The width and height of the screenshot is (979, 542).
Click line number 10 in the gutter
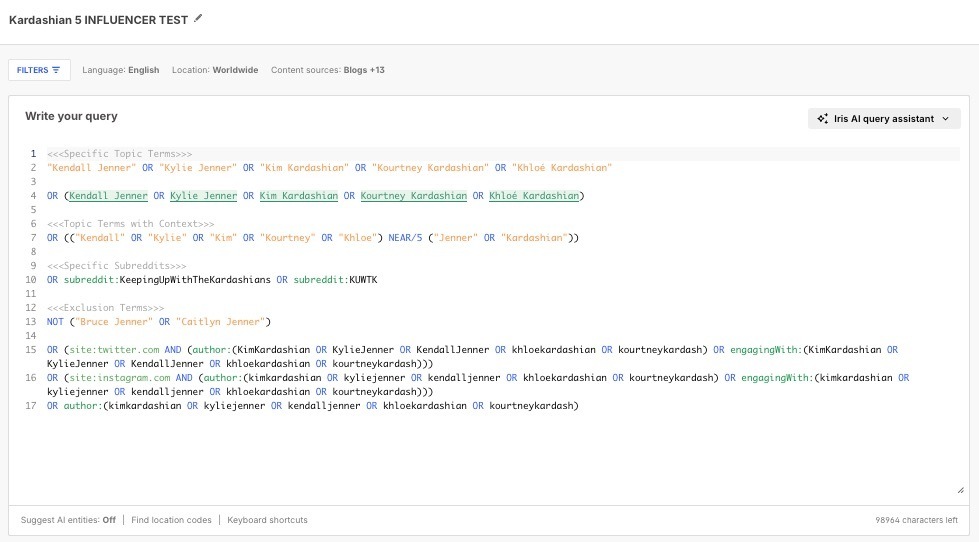point(31,280)
